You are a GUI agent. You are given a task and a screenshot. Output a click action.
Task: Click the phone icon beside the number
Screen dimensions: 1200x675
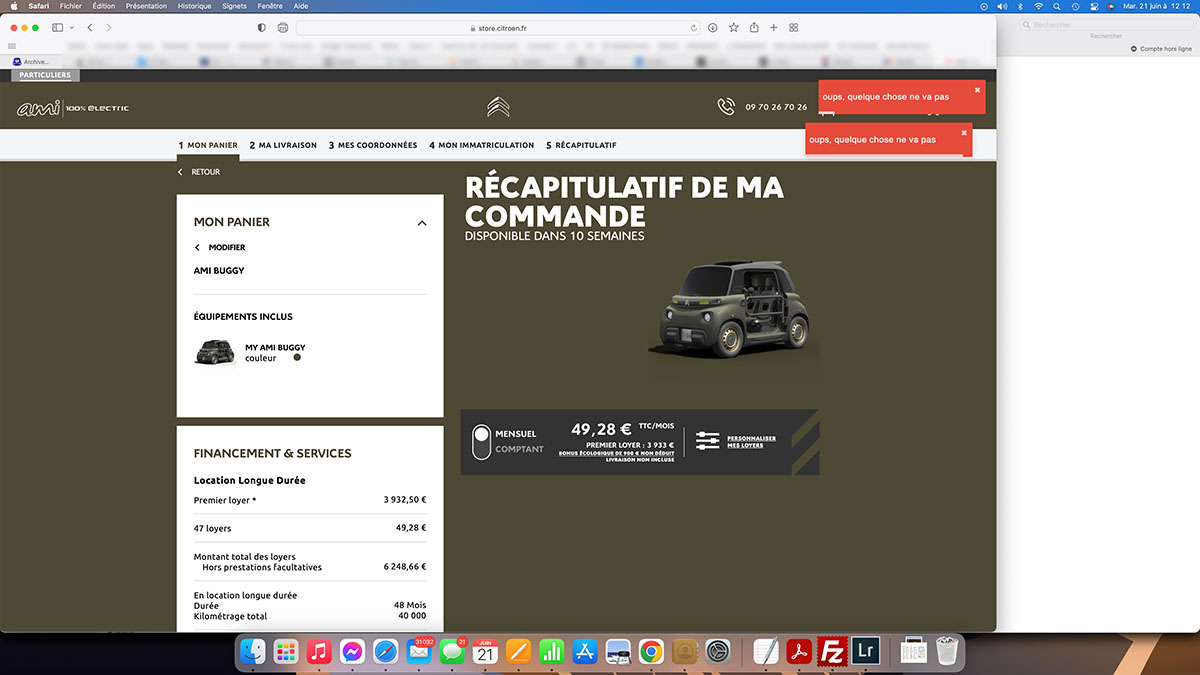tap(726, 107)
